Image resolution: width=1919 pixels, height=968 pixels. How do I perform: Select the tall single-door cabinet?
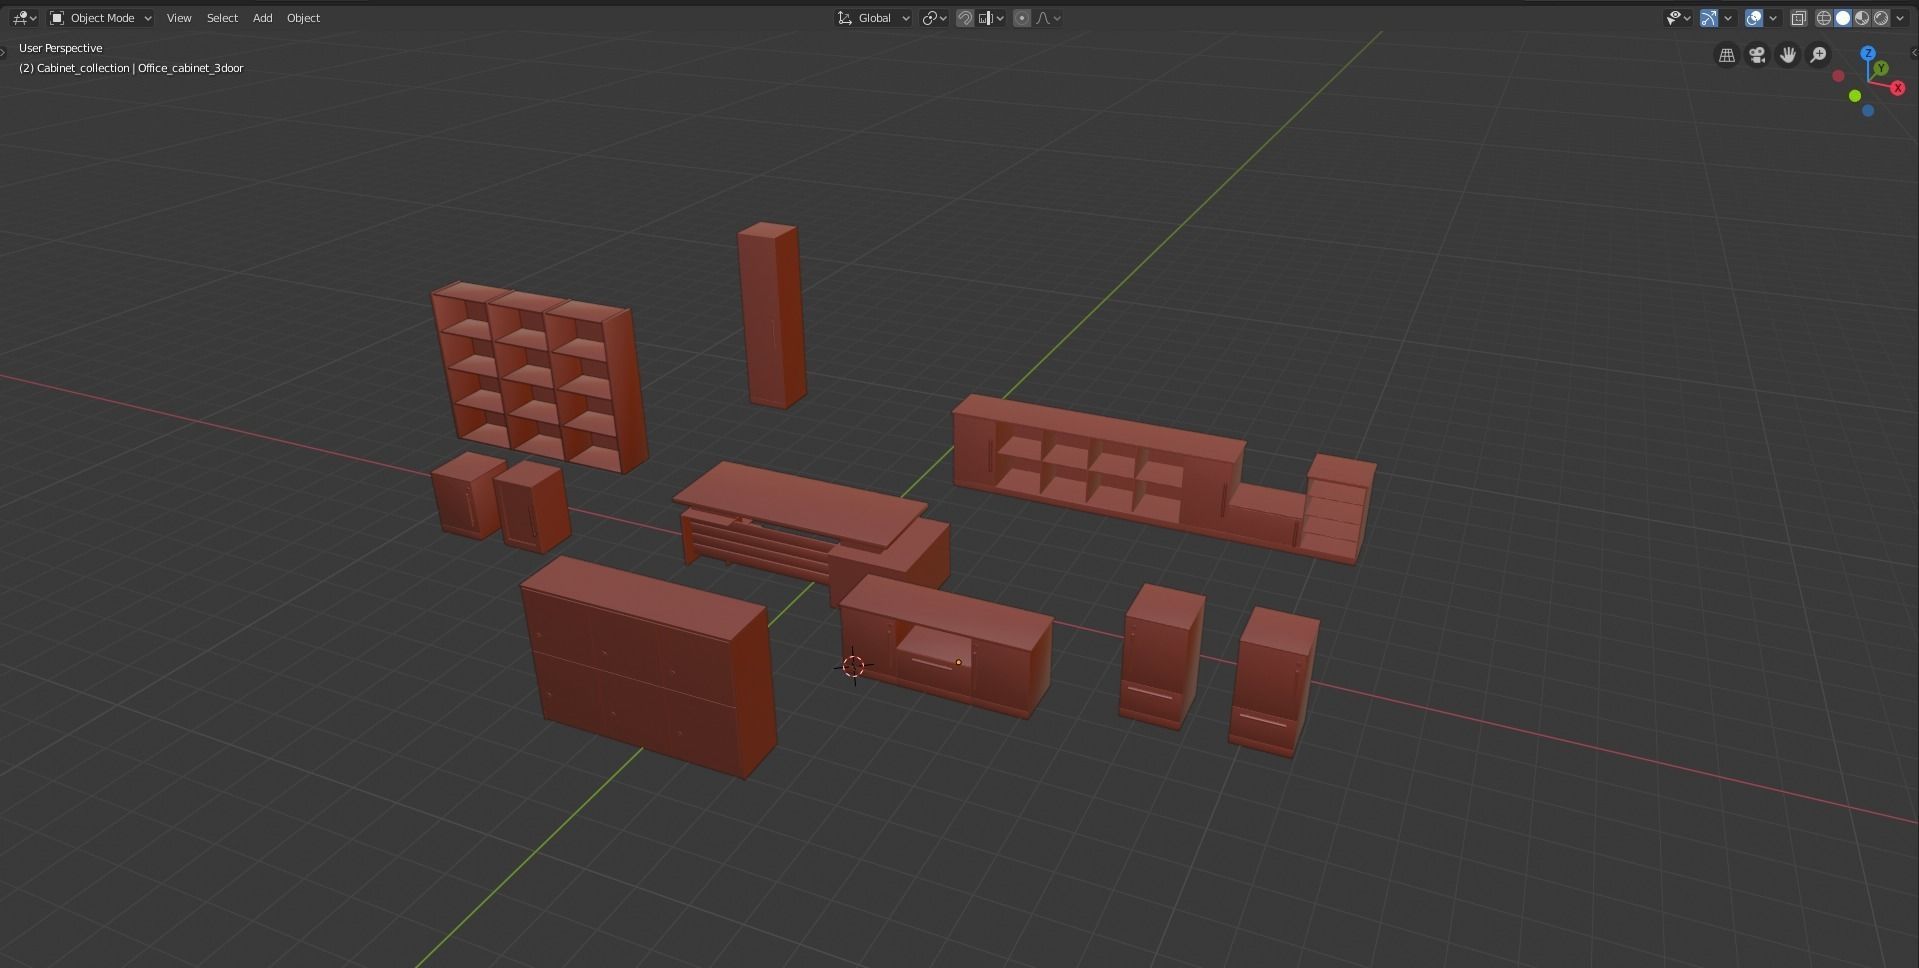click(x=772, y=315)
